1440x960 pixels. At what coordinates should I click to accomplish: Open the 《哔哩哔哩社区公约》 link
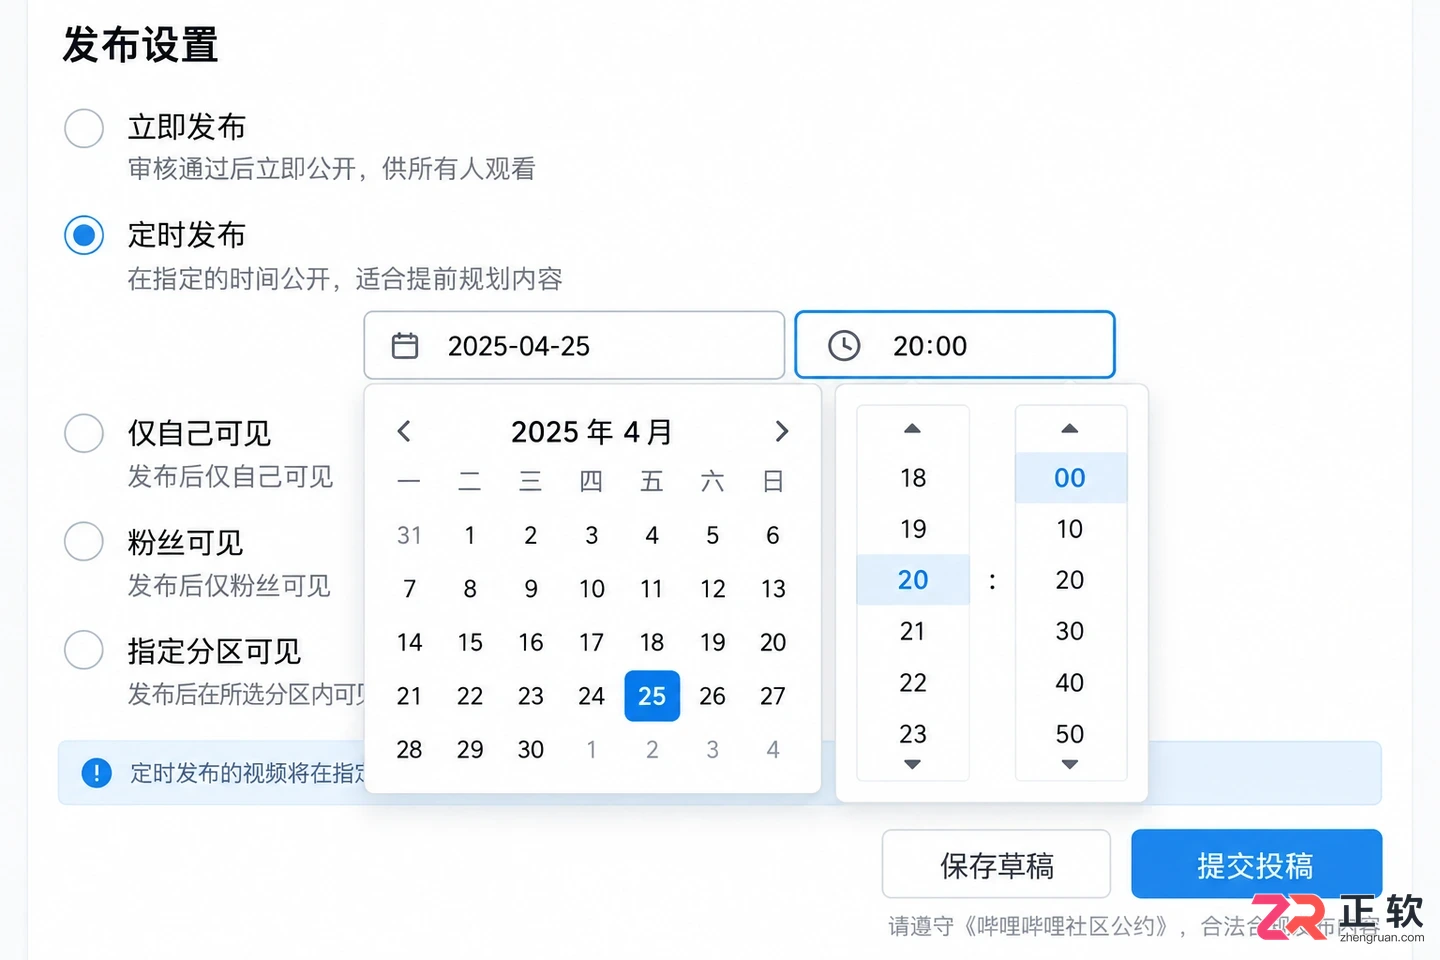click(x=1067, y=927)
